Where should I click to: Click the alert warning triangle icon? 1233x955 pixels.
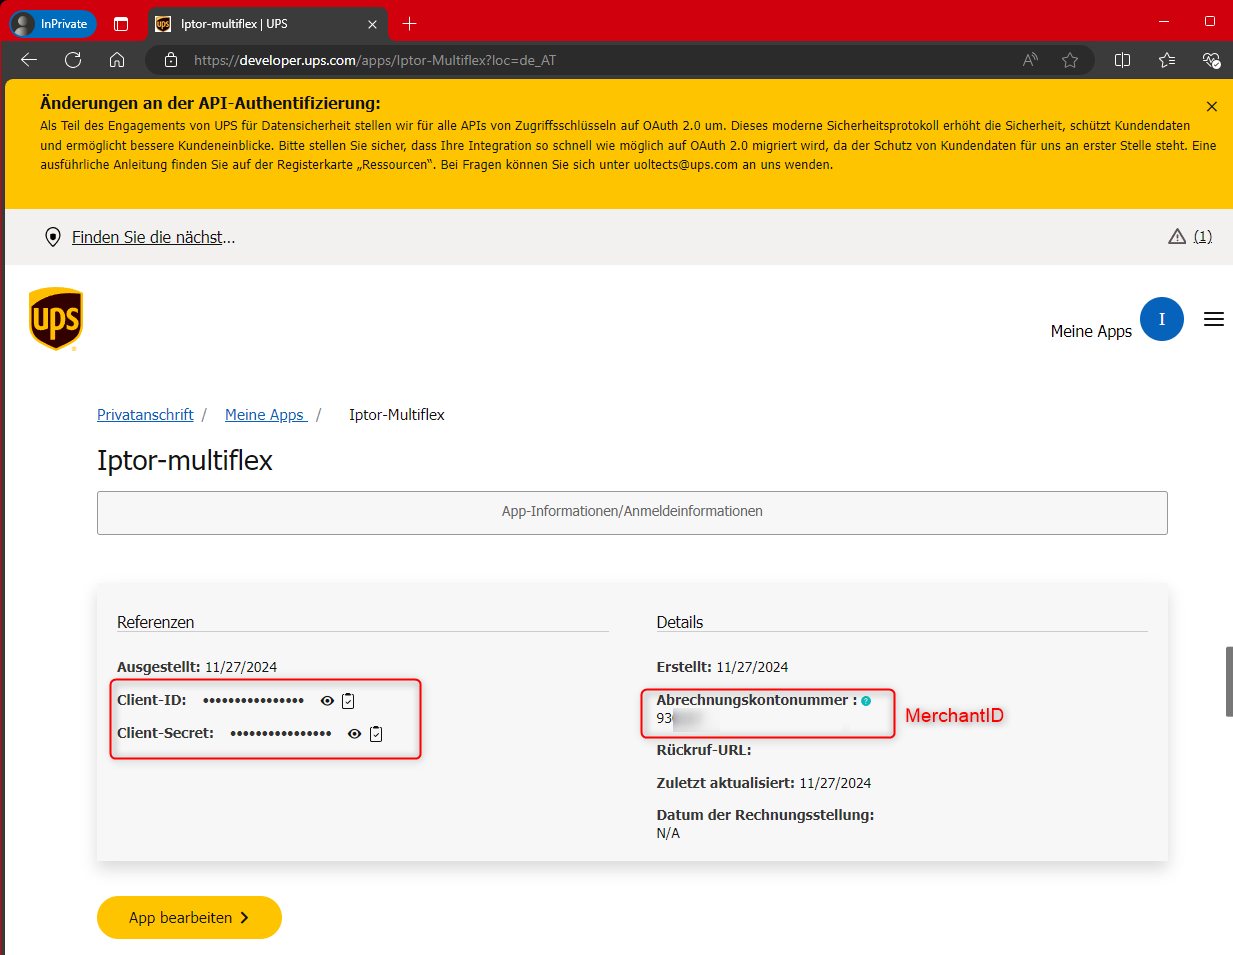(1177, 237)
